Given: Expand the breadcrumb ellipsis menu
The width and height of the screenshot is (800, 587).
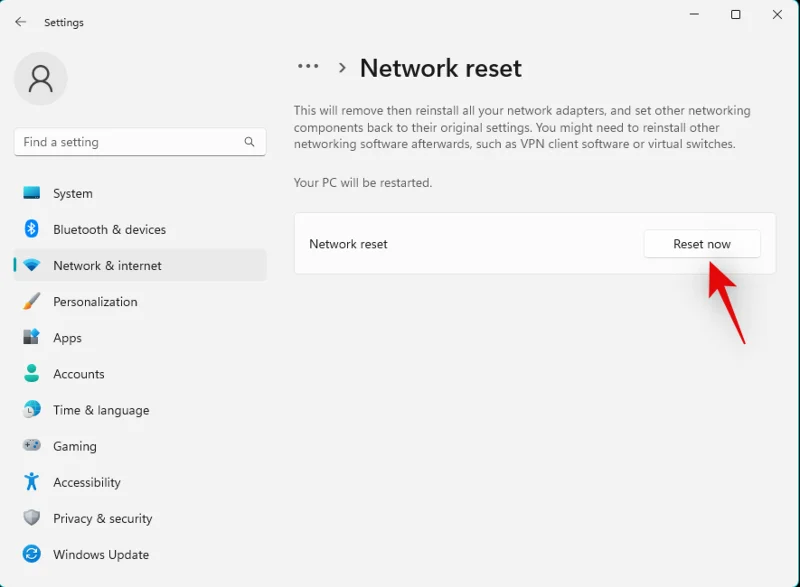Looking at the screenshot, I should point(308,67).
